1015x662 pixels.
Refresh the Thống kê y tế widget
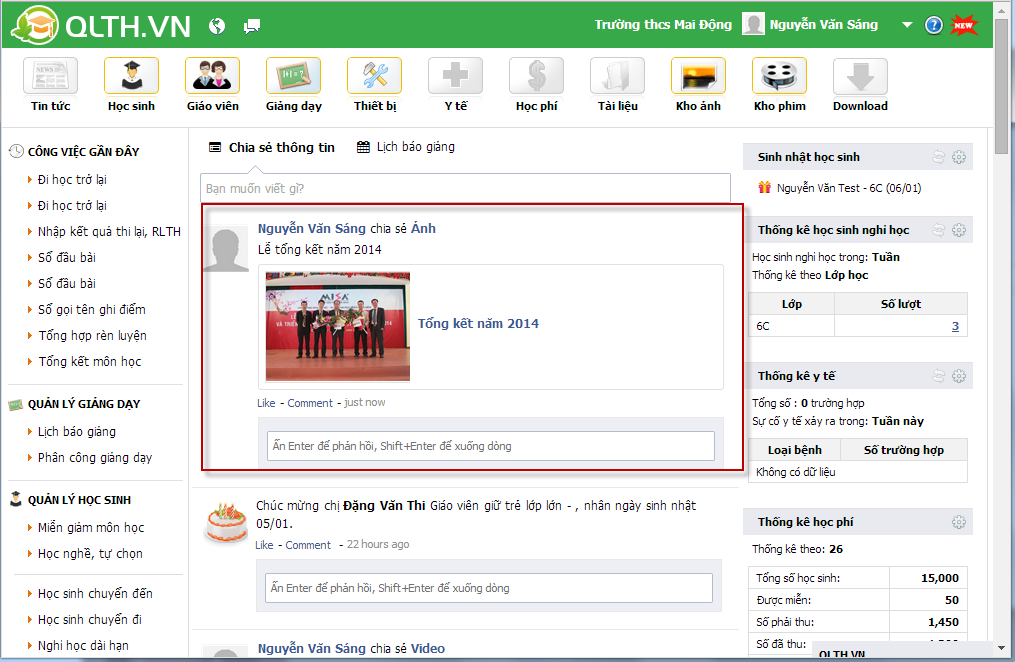(939, 376)
